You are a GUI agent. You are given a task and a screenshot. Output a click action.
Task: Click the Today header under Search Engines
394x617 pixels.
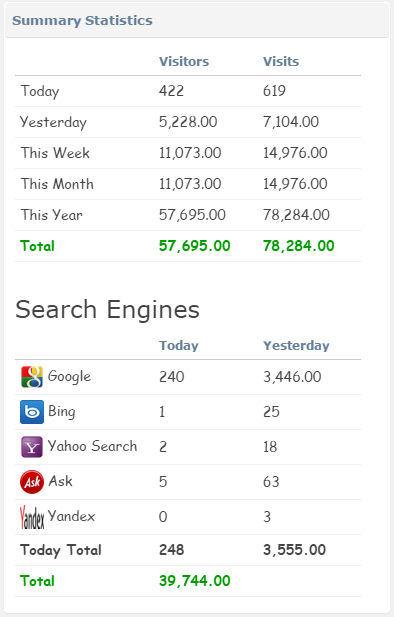tap(179, 345)
